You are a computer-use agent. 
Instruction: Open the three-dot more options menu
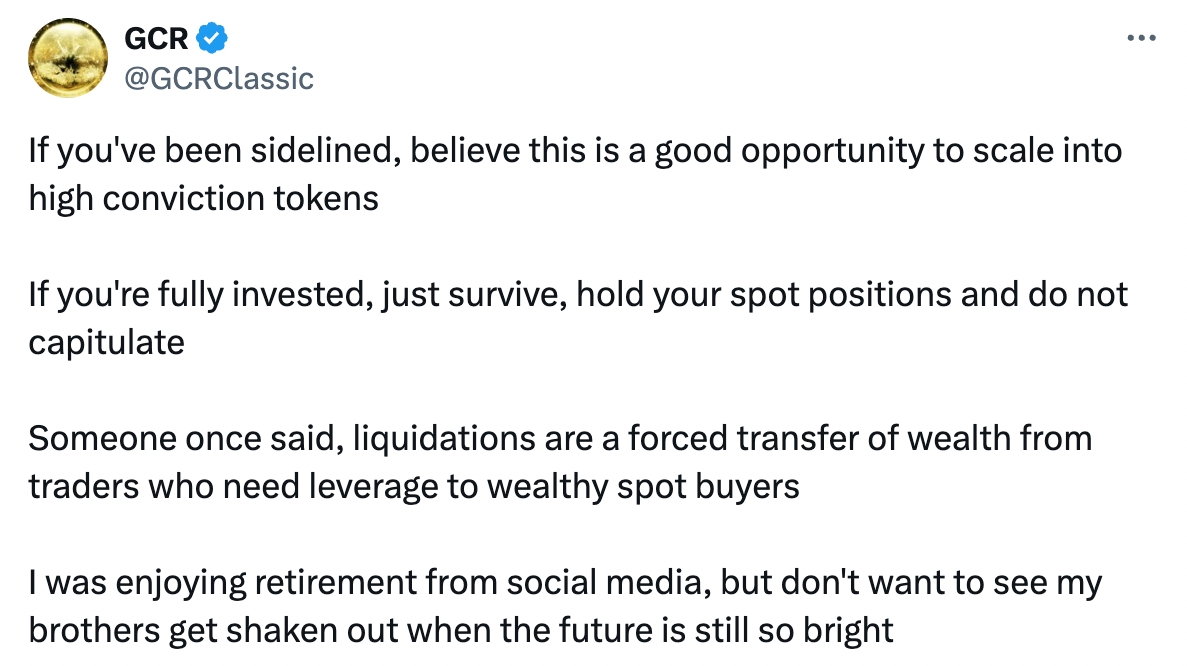1141,39
